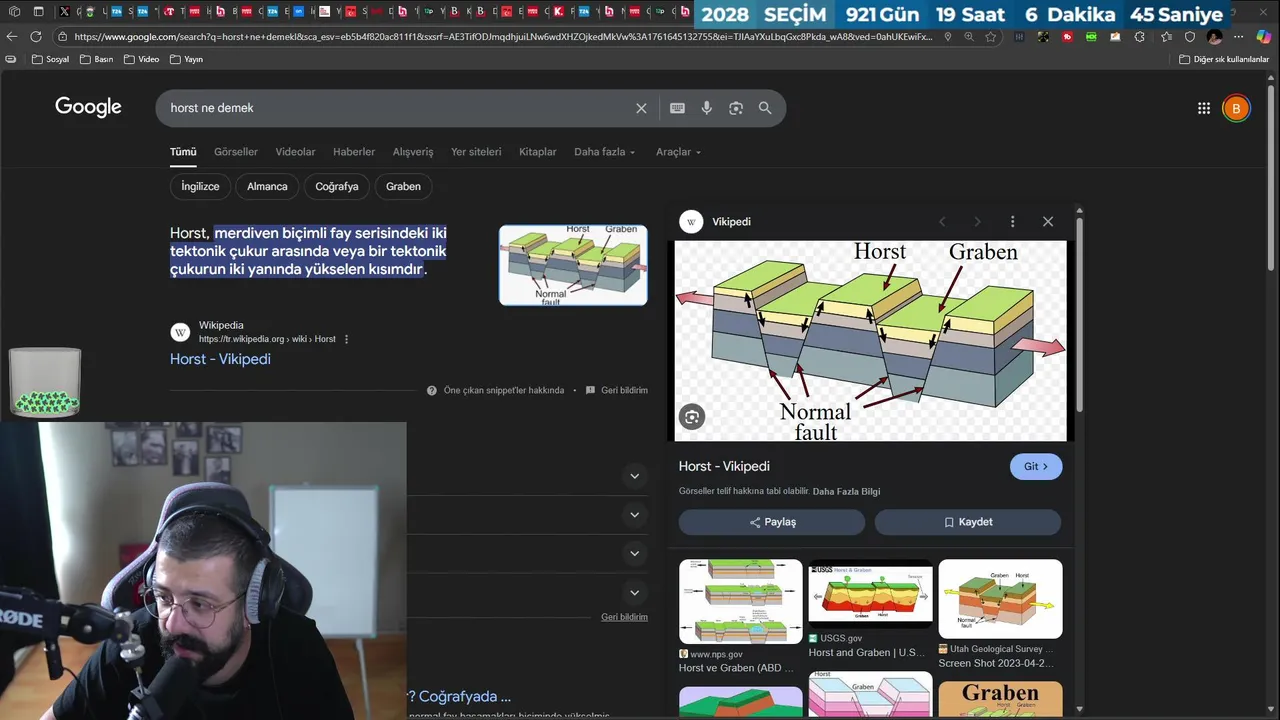Switch to Kitaplar tab
This screenshot has width=1280, height=720.
(537, 152)
